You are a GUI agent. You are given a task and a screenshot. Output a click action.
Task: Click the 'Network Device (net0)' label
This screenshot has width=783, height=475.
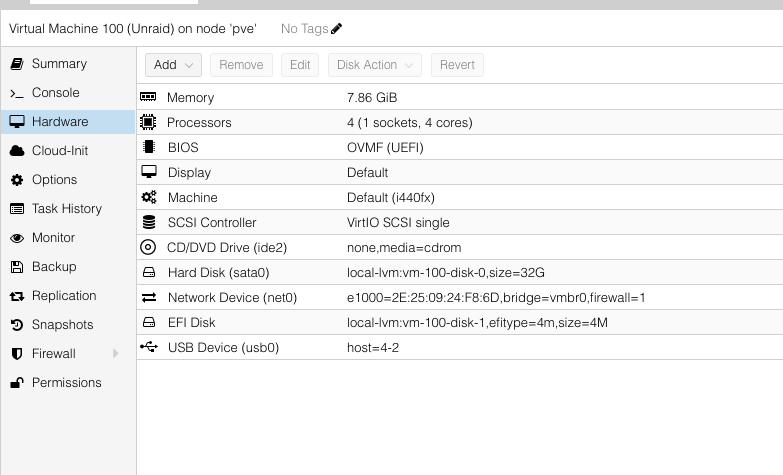pos(232,297)
